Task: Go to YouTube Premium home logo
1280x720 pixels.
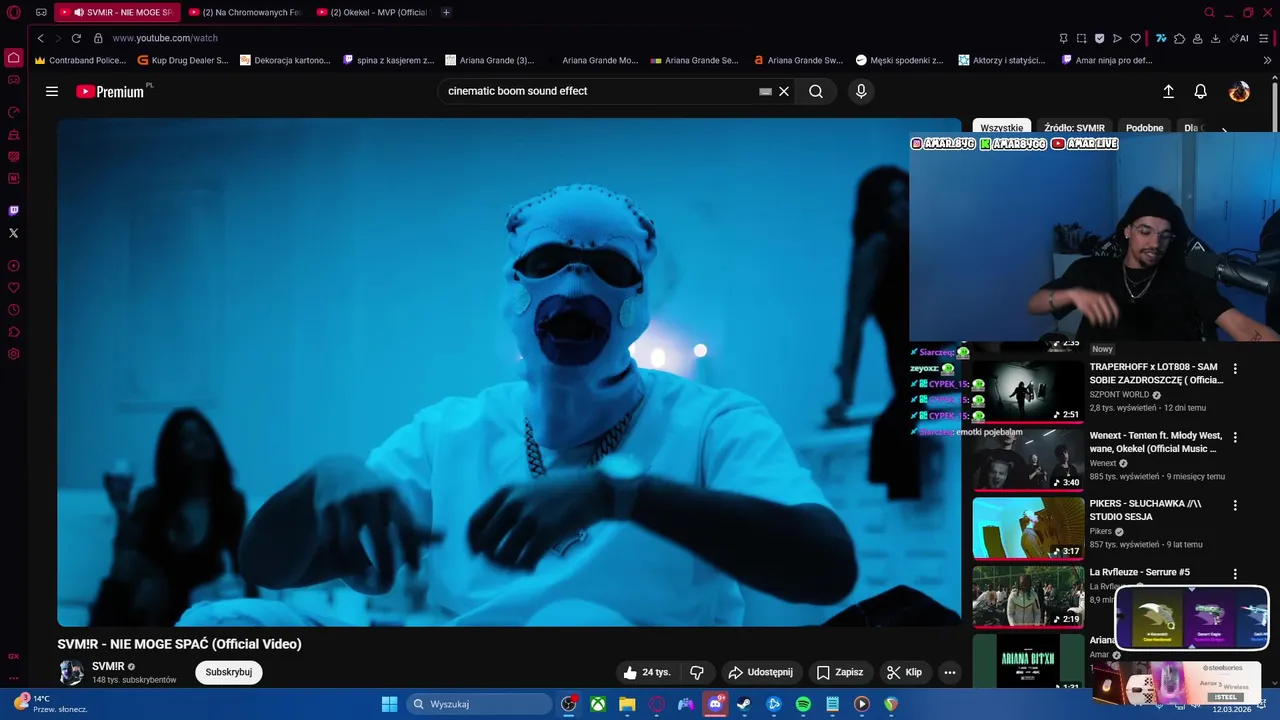Action: pyautogui.click(x=110, y=91)
